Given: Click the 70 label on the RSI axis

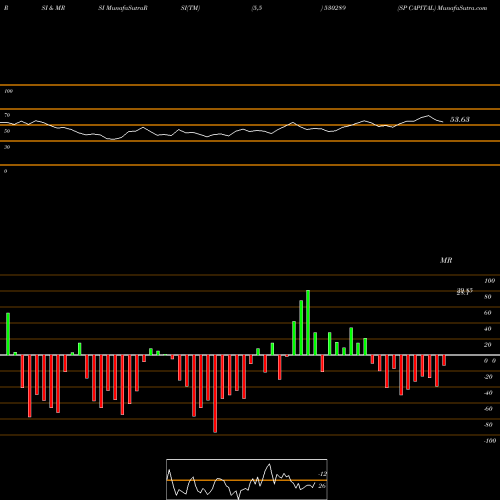Looking at the screenshot, I should [x=7, y=115].
